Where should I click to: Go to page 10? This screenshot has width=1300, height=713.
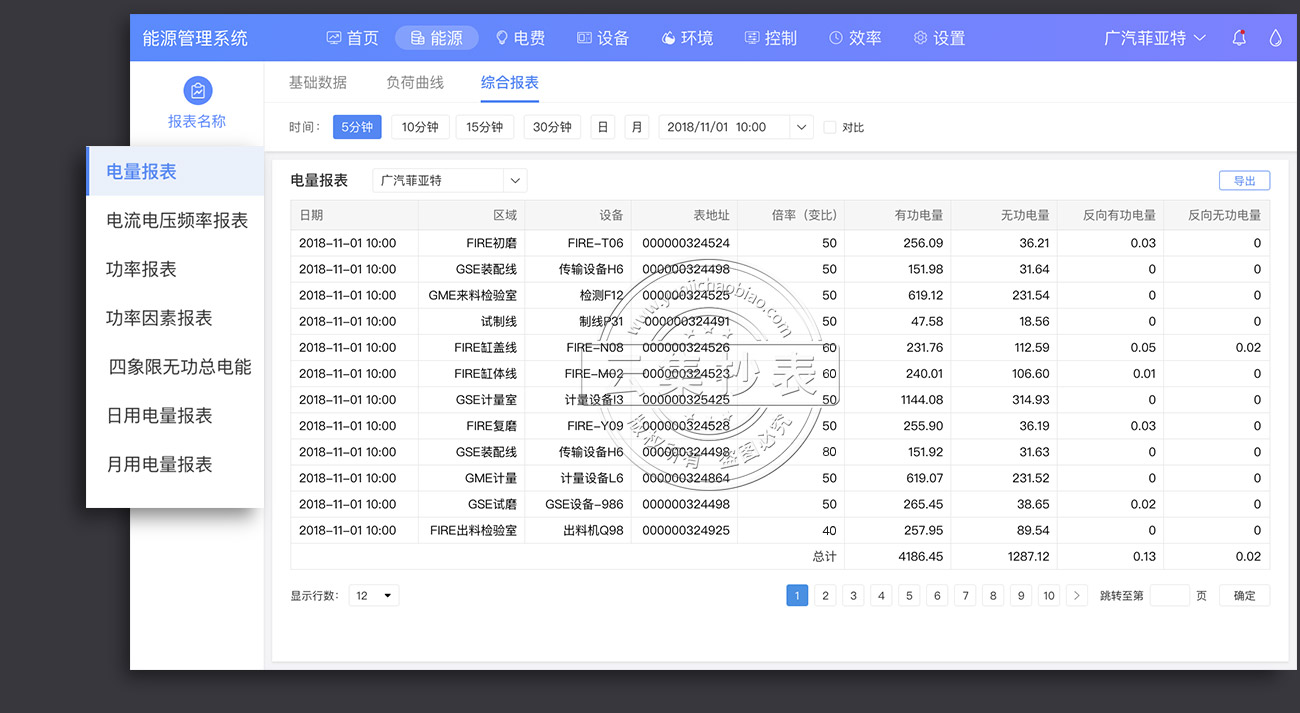pos(1049,595)
